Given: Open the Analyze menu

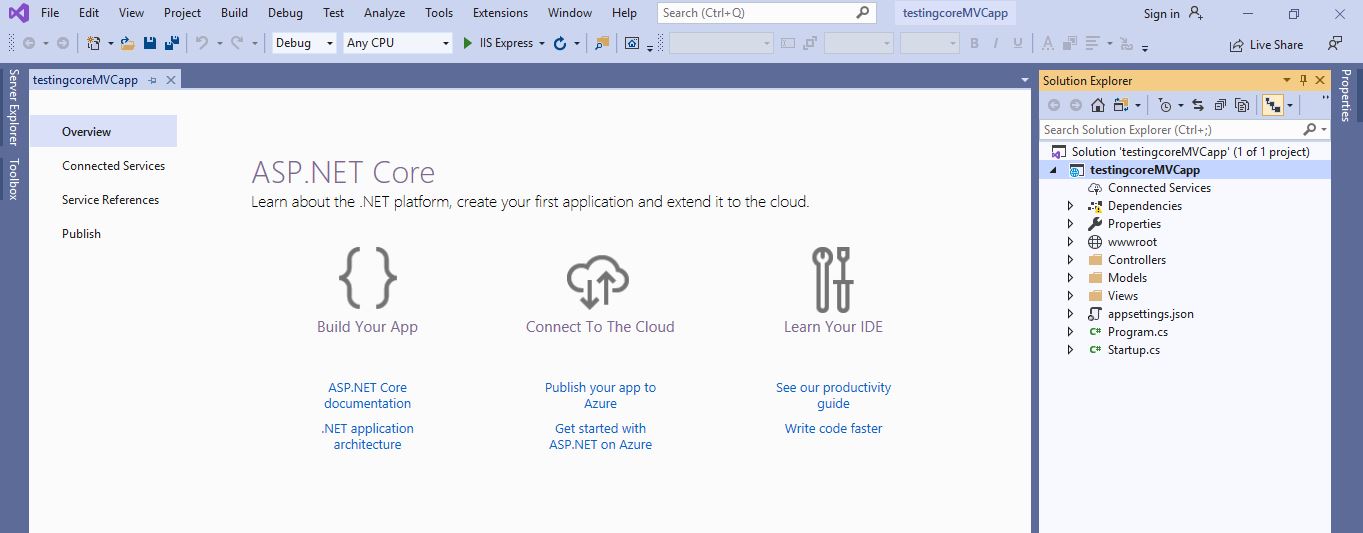Looking at the screenshot, I should (x=385, y=13).
